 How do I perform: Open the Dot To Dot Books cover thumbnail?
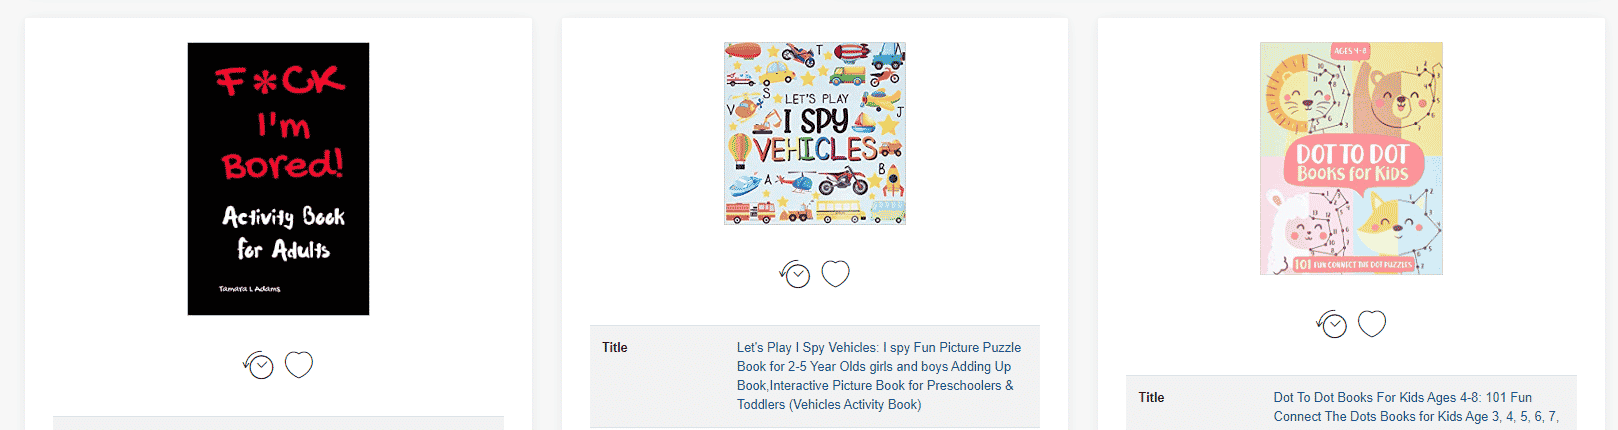coord(1351,158)
